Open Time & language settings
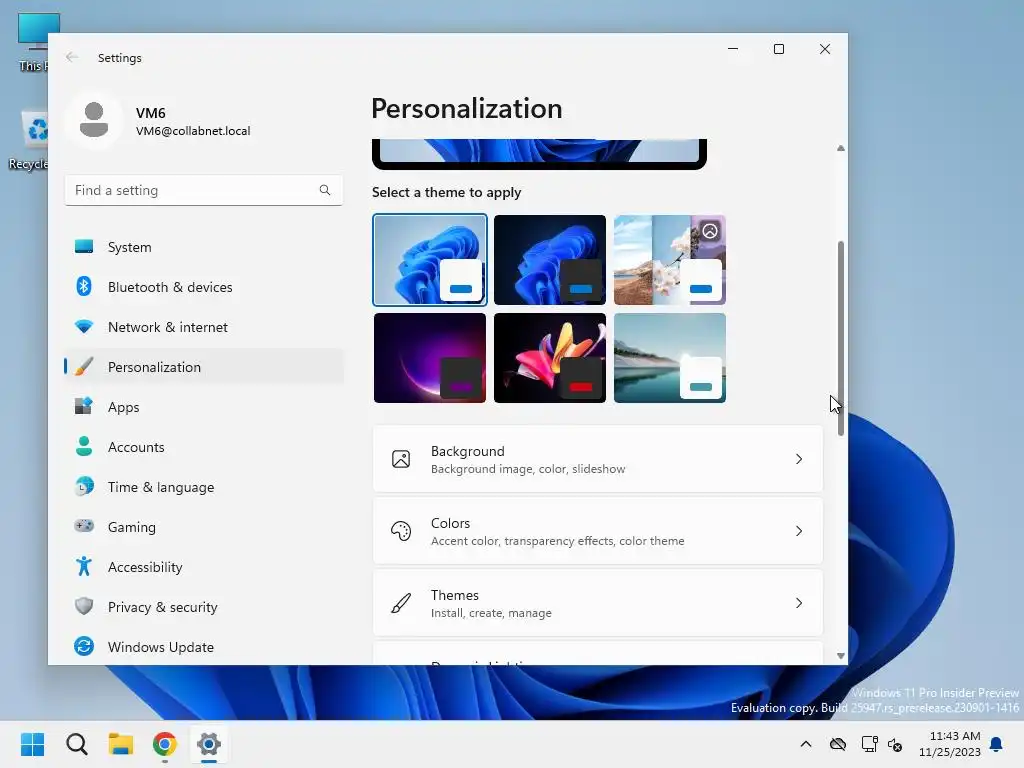The height and width of the screenshot is (768, 1024). [x=204, y=487]
